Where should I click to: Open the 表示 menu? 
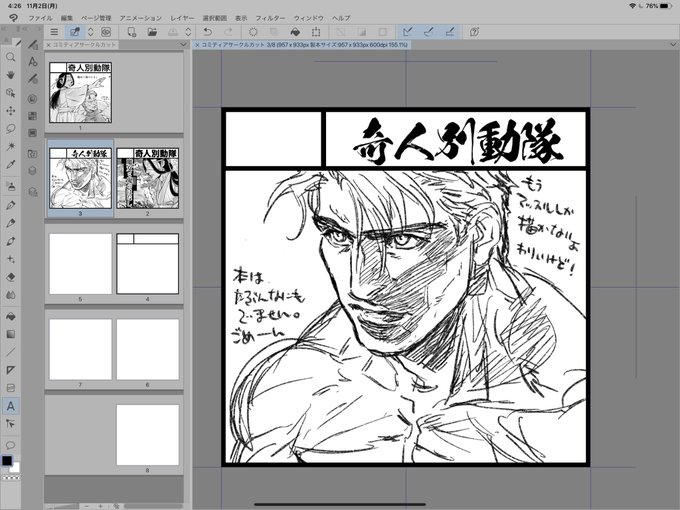(x=241, y=18)
